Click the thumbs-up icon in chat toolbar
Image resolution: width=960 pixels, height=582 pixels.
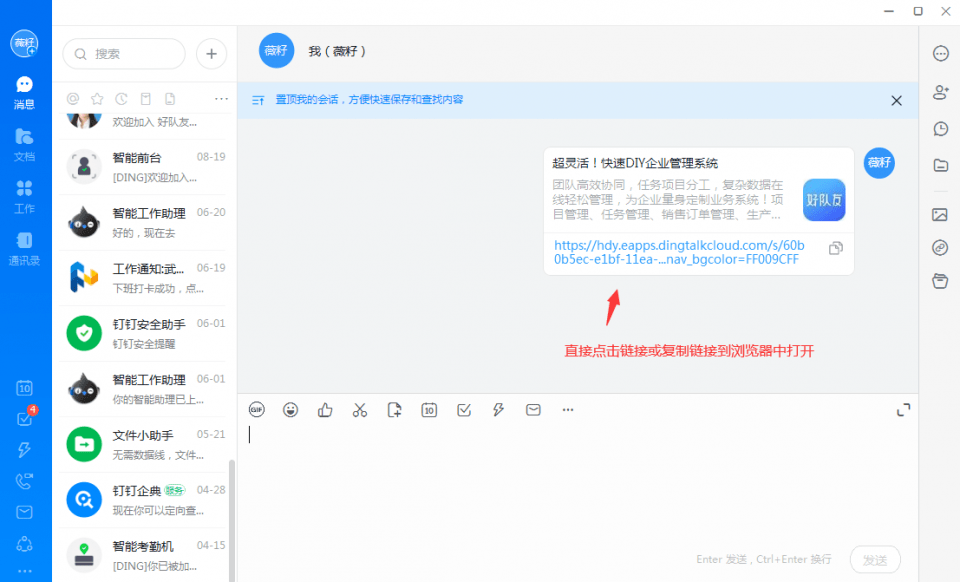[325, 410]
